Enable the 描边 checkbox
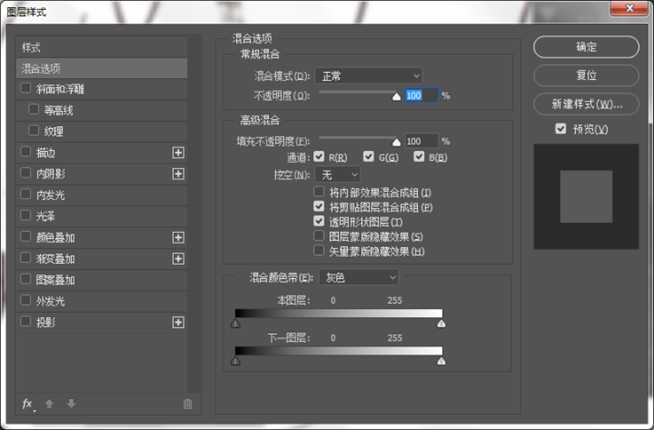 (26, 152)
